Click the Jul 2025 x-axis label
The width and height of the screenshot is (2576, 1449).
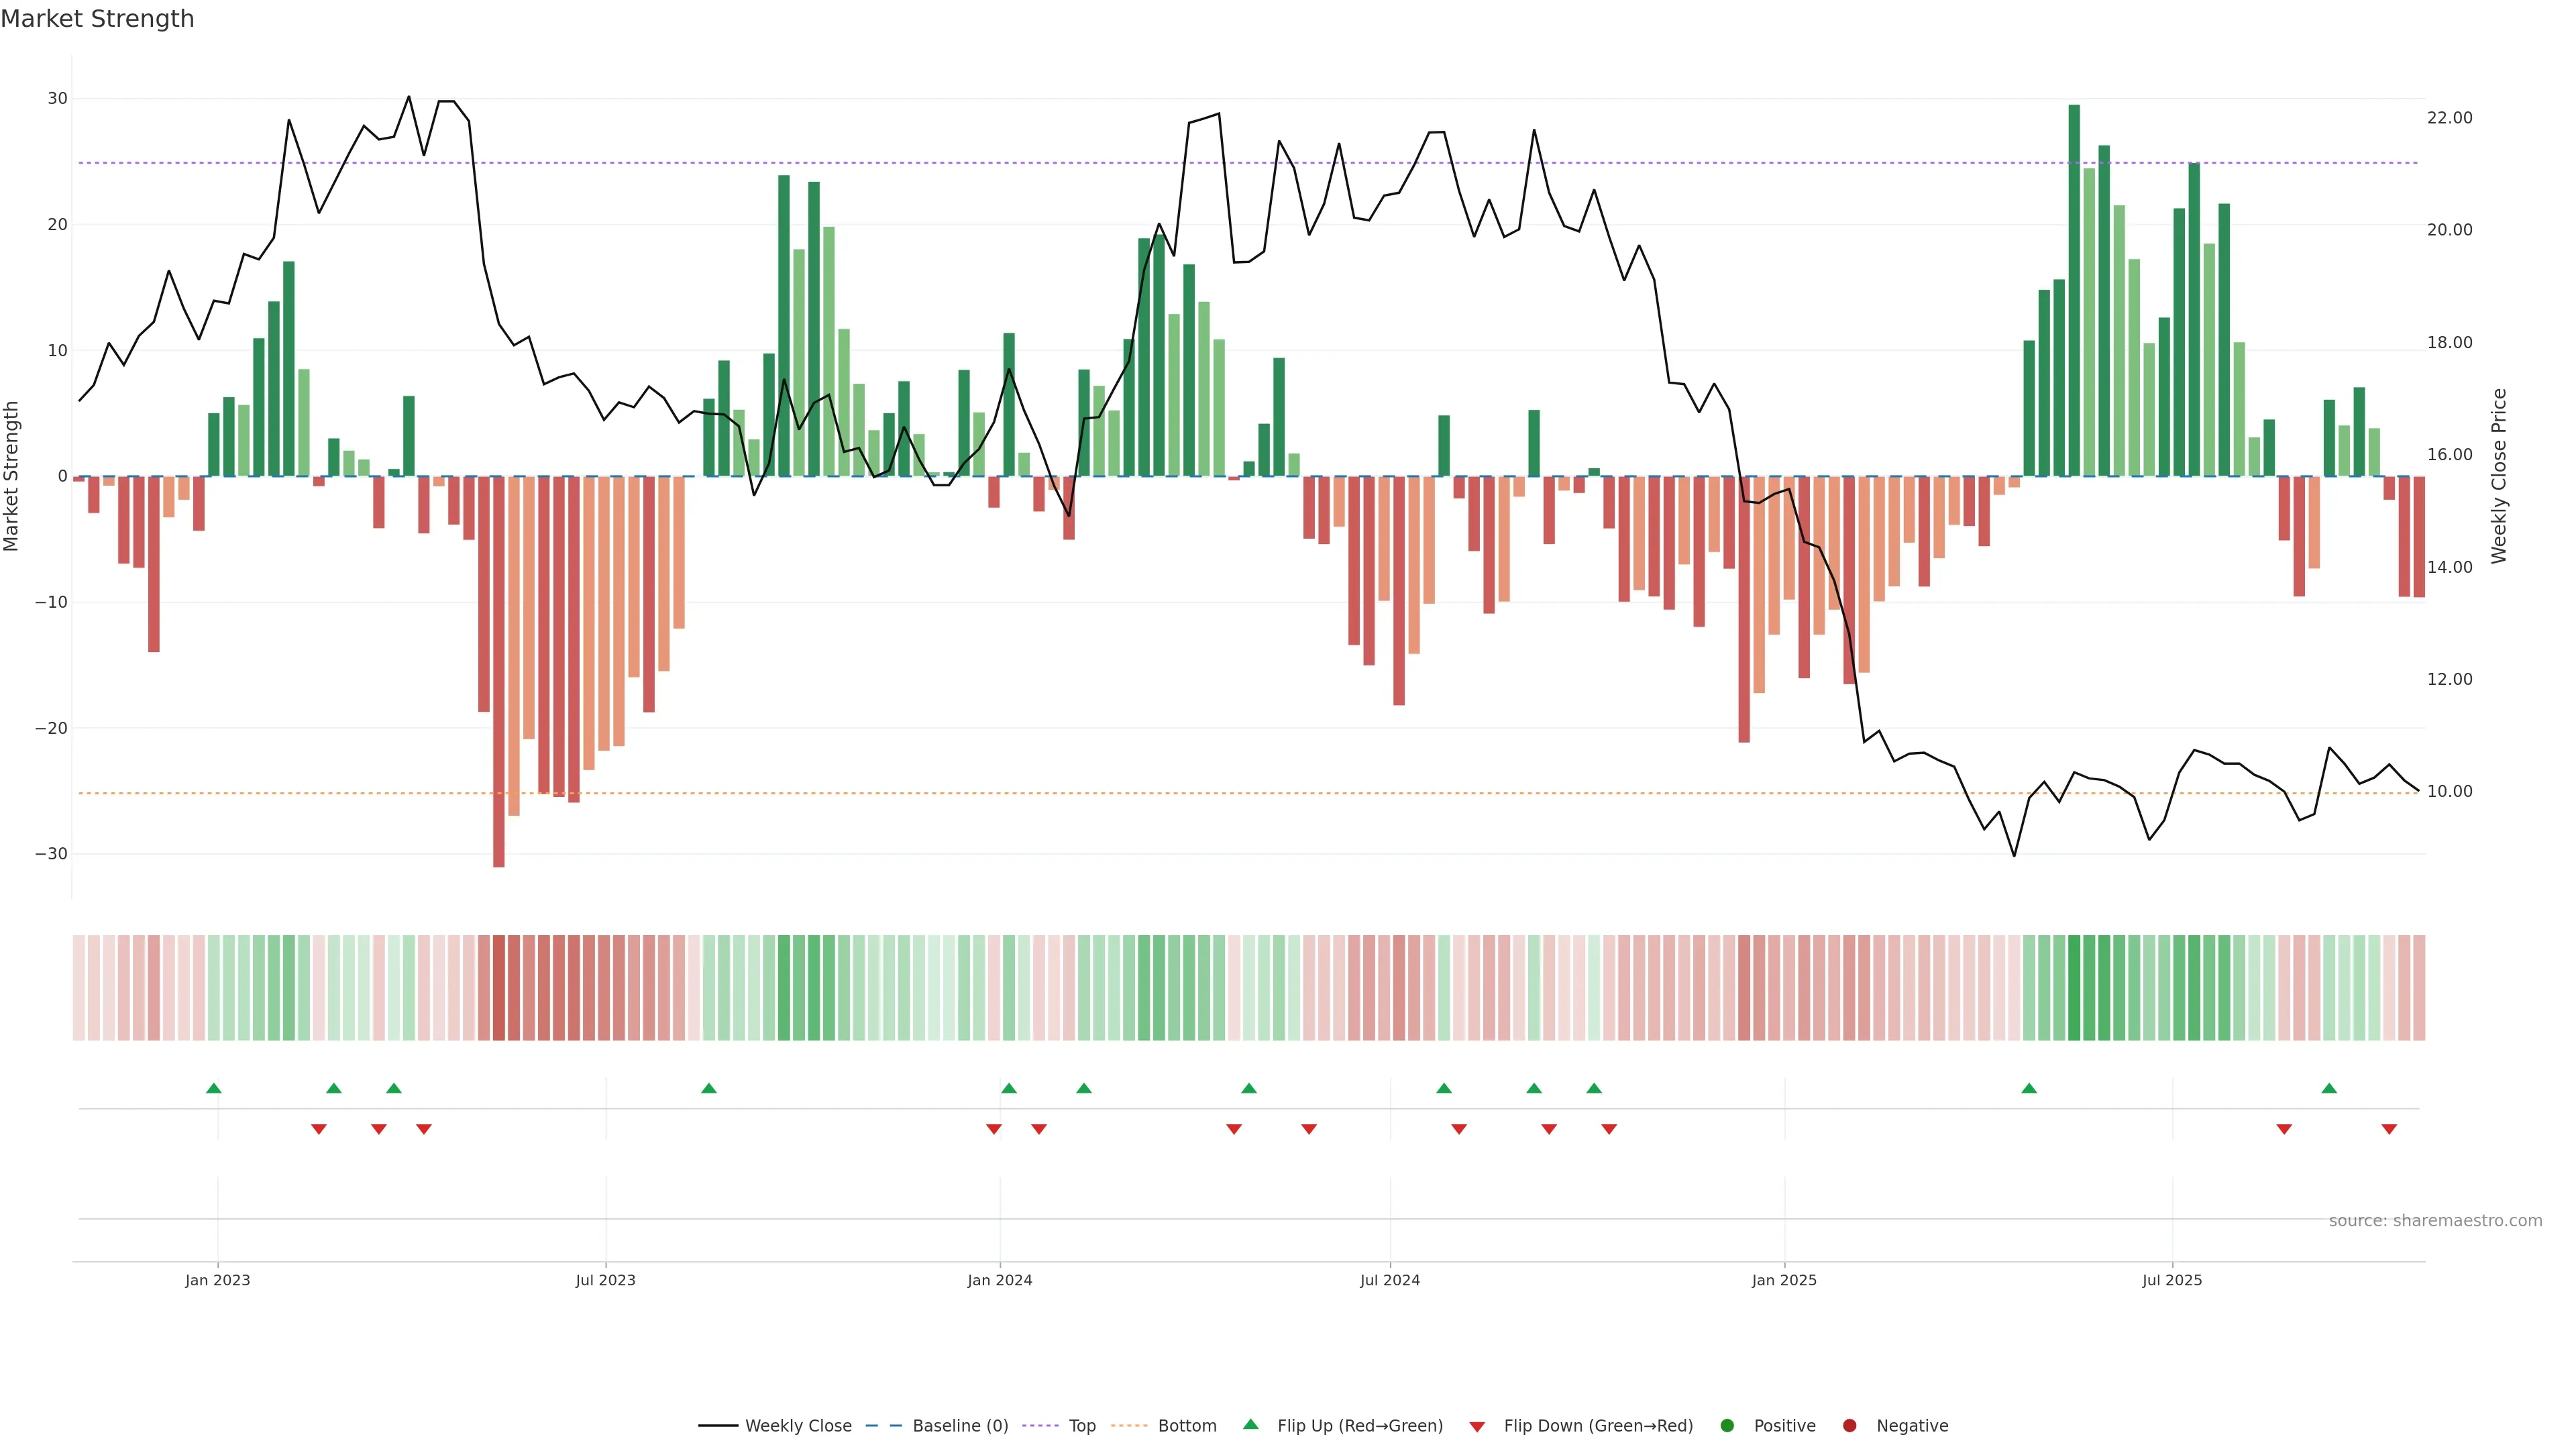(x=2171, y=1280)
